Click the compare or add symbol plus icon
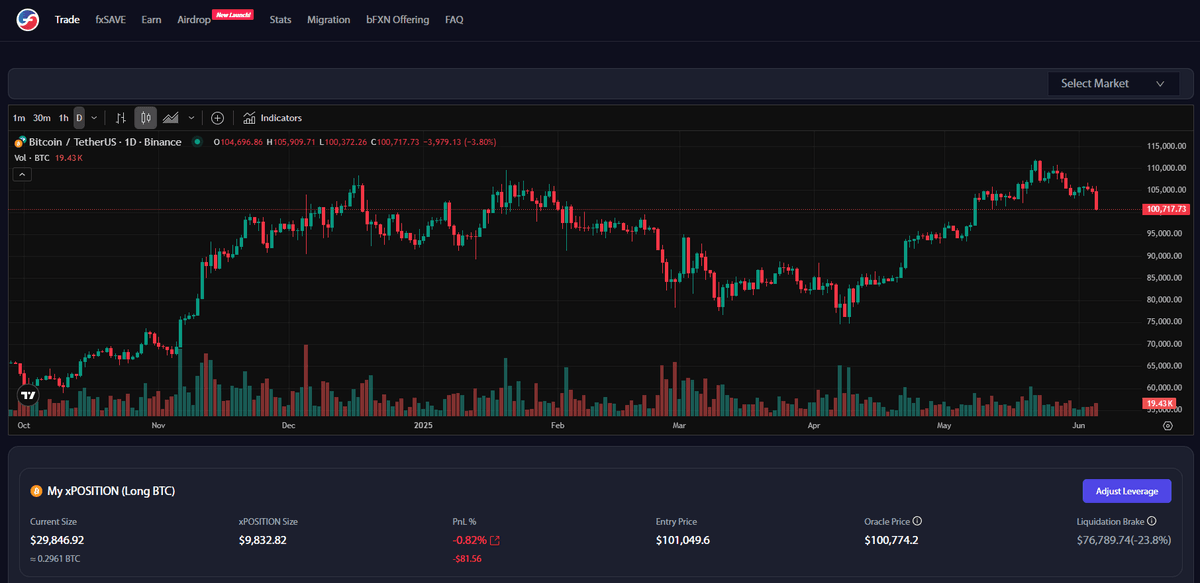Viewport: 1200px width, 583px height. point(217,118)
